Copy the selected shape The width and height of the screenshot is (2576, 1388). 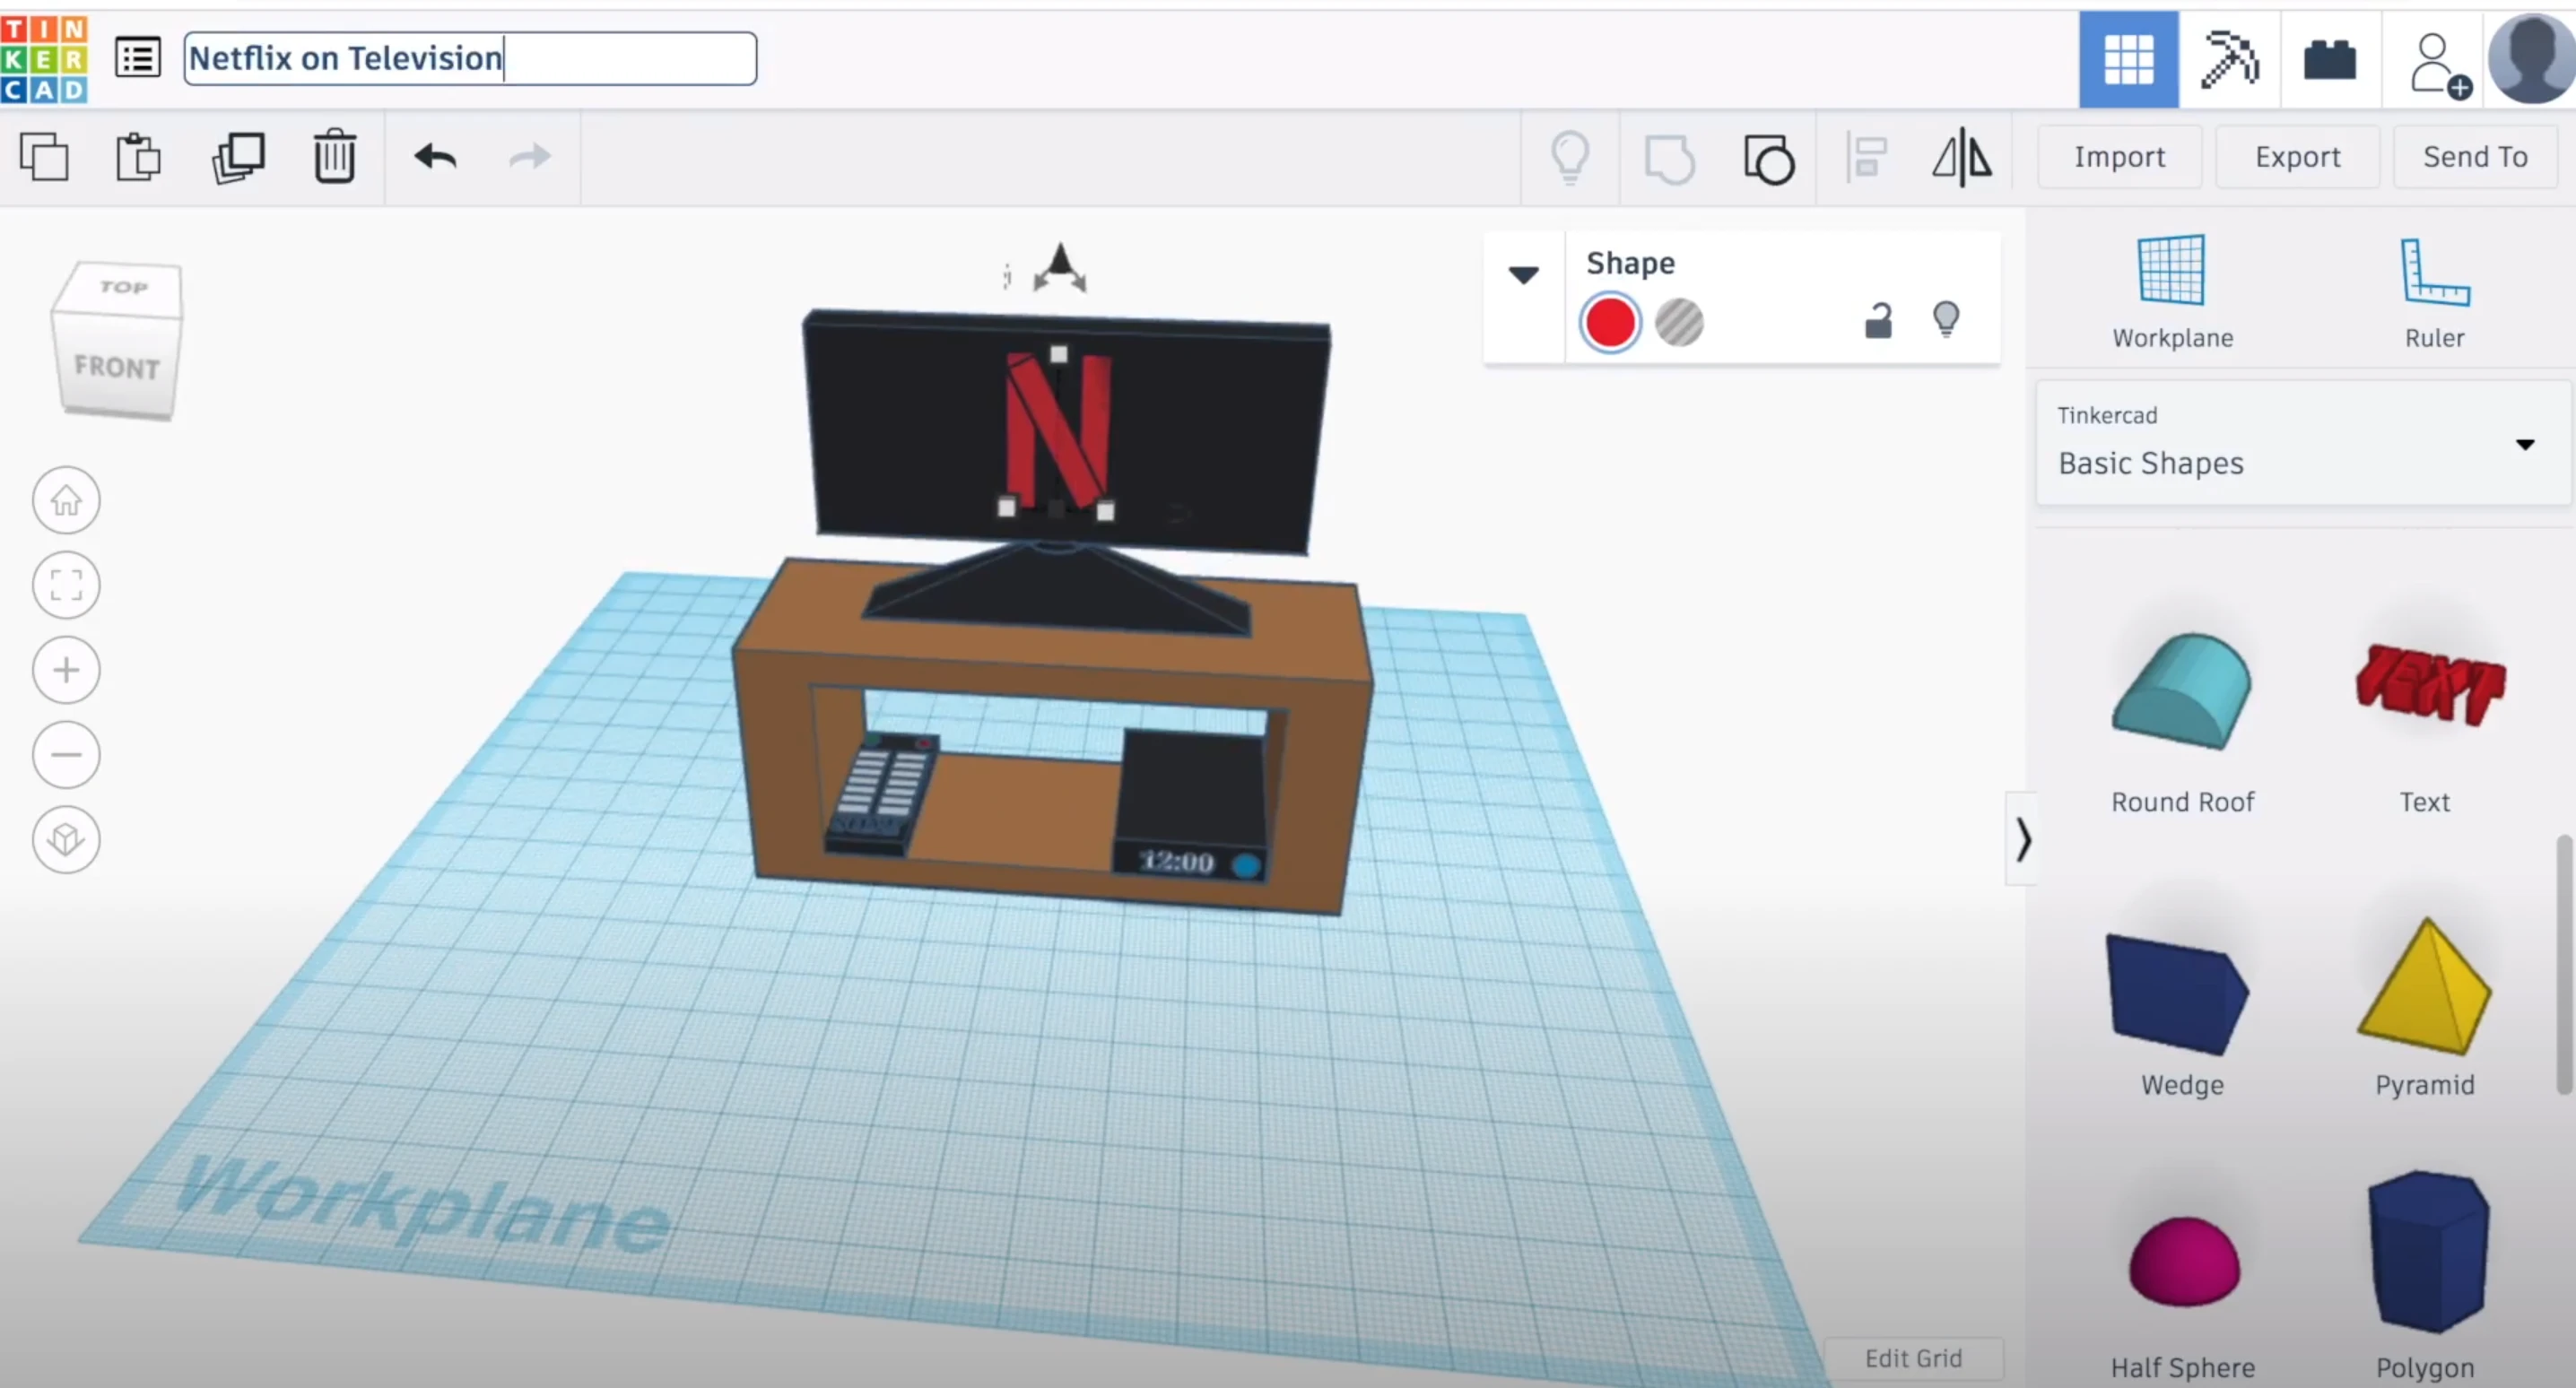[x=45, y=157]
